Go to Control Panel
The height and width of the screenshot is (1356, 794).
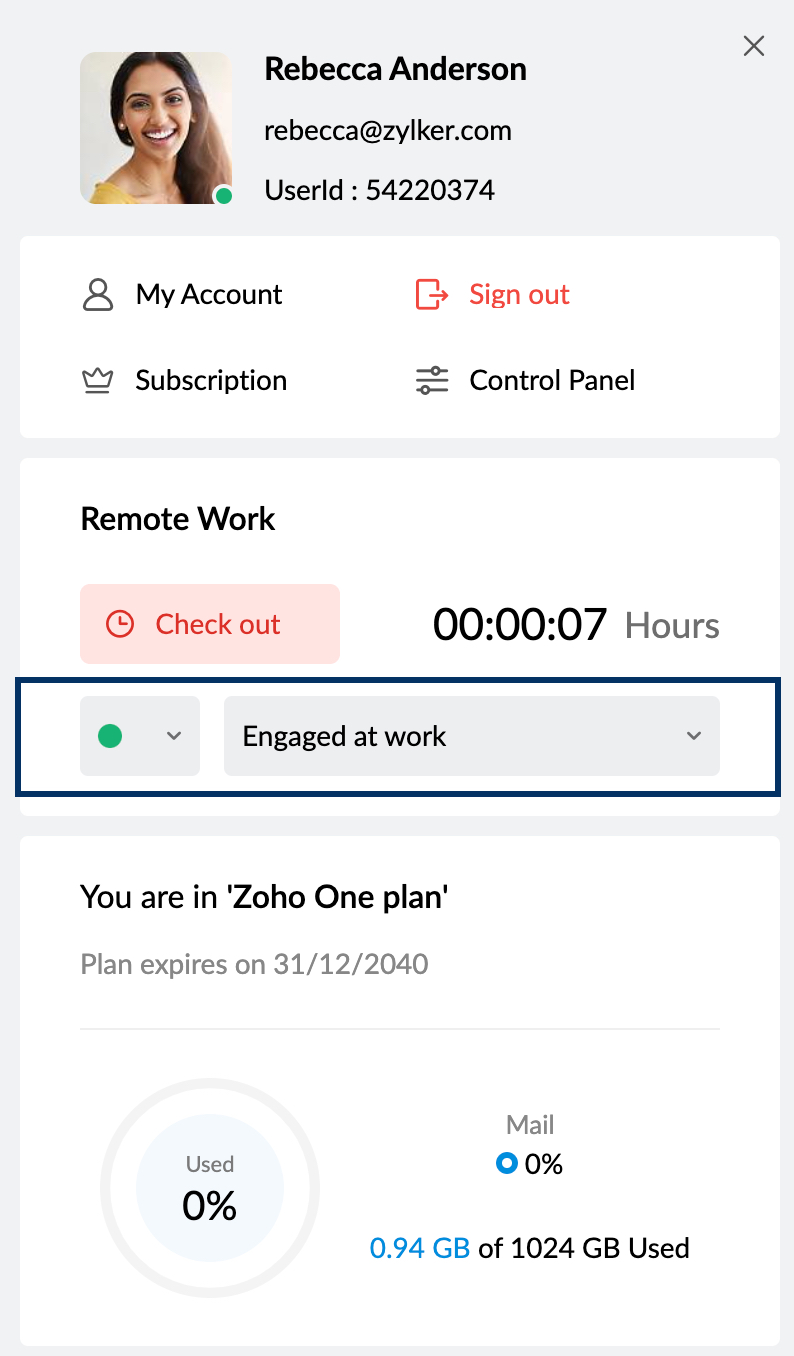point(552,381)
